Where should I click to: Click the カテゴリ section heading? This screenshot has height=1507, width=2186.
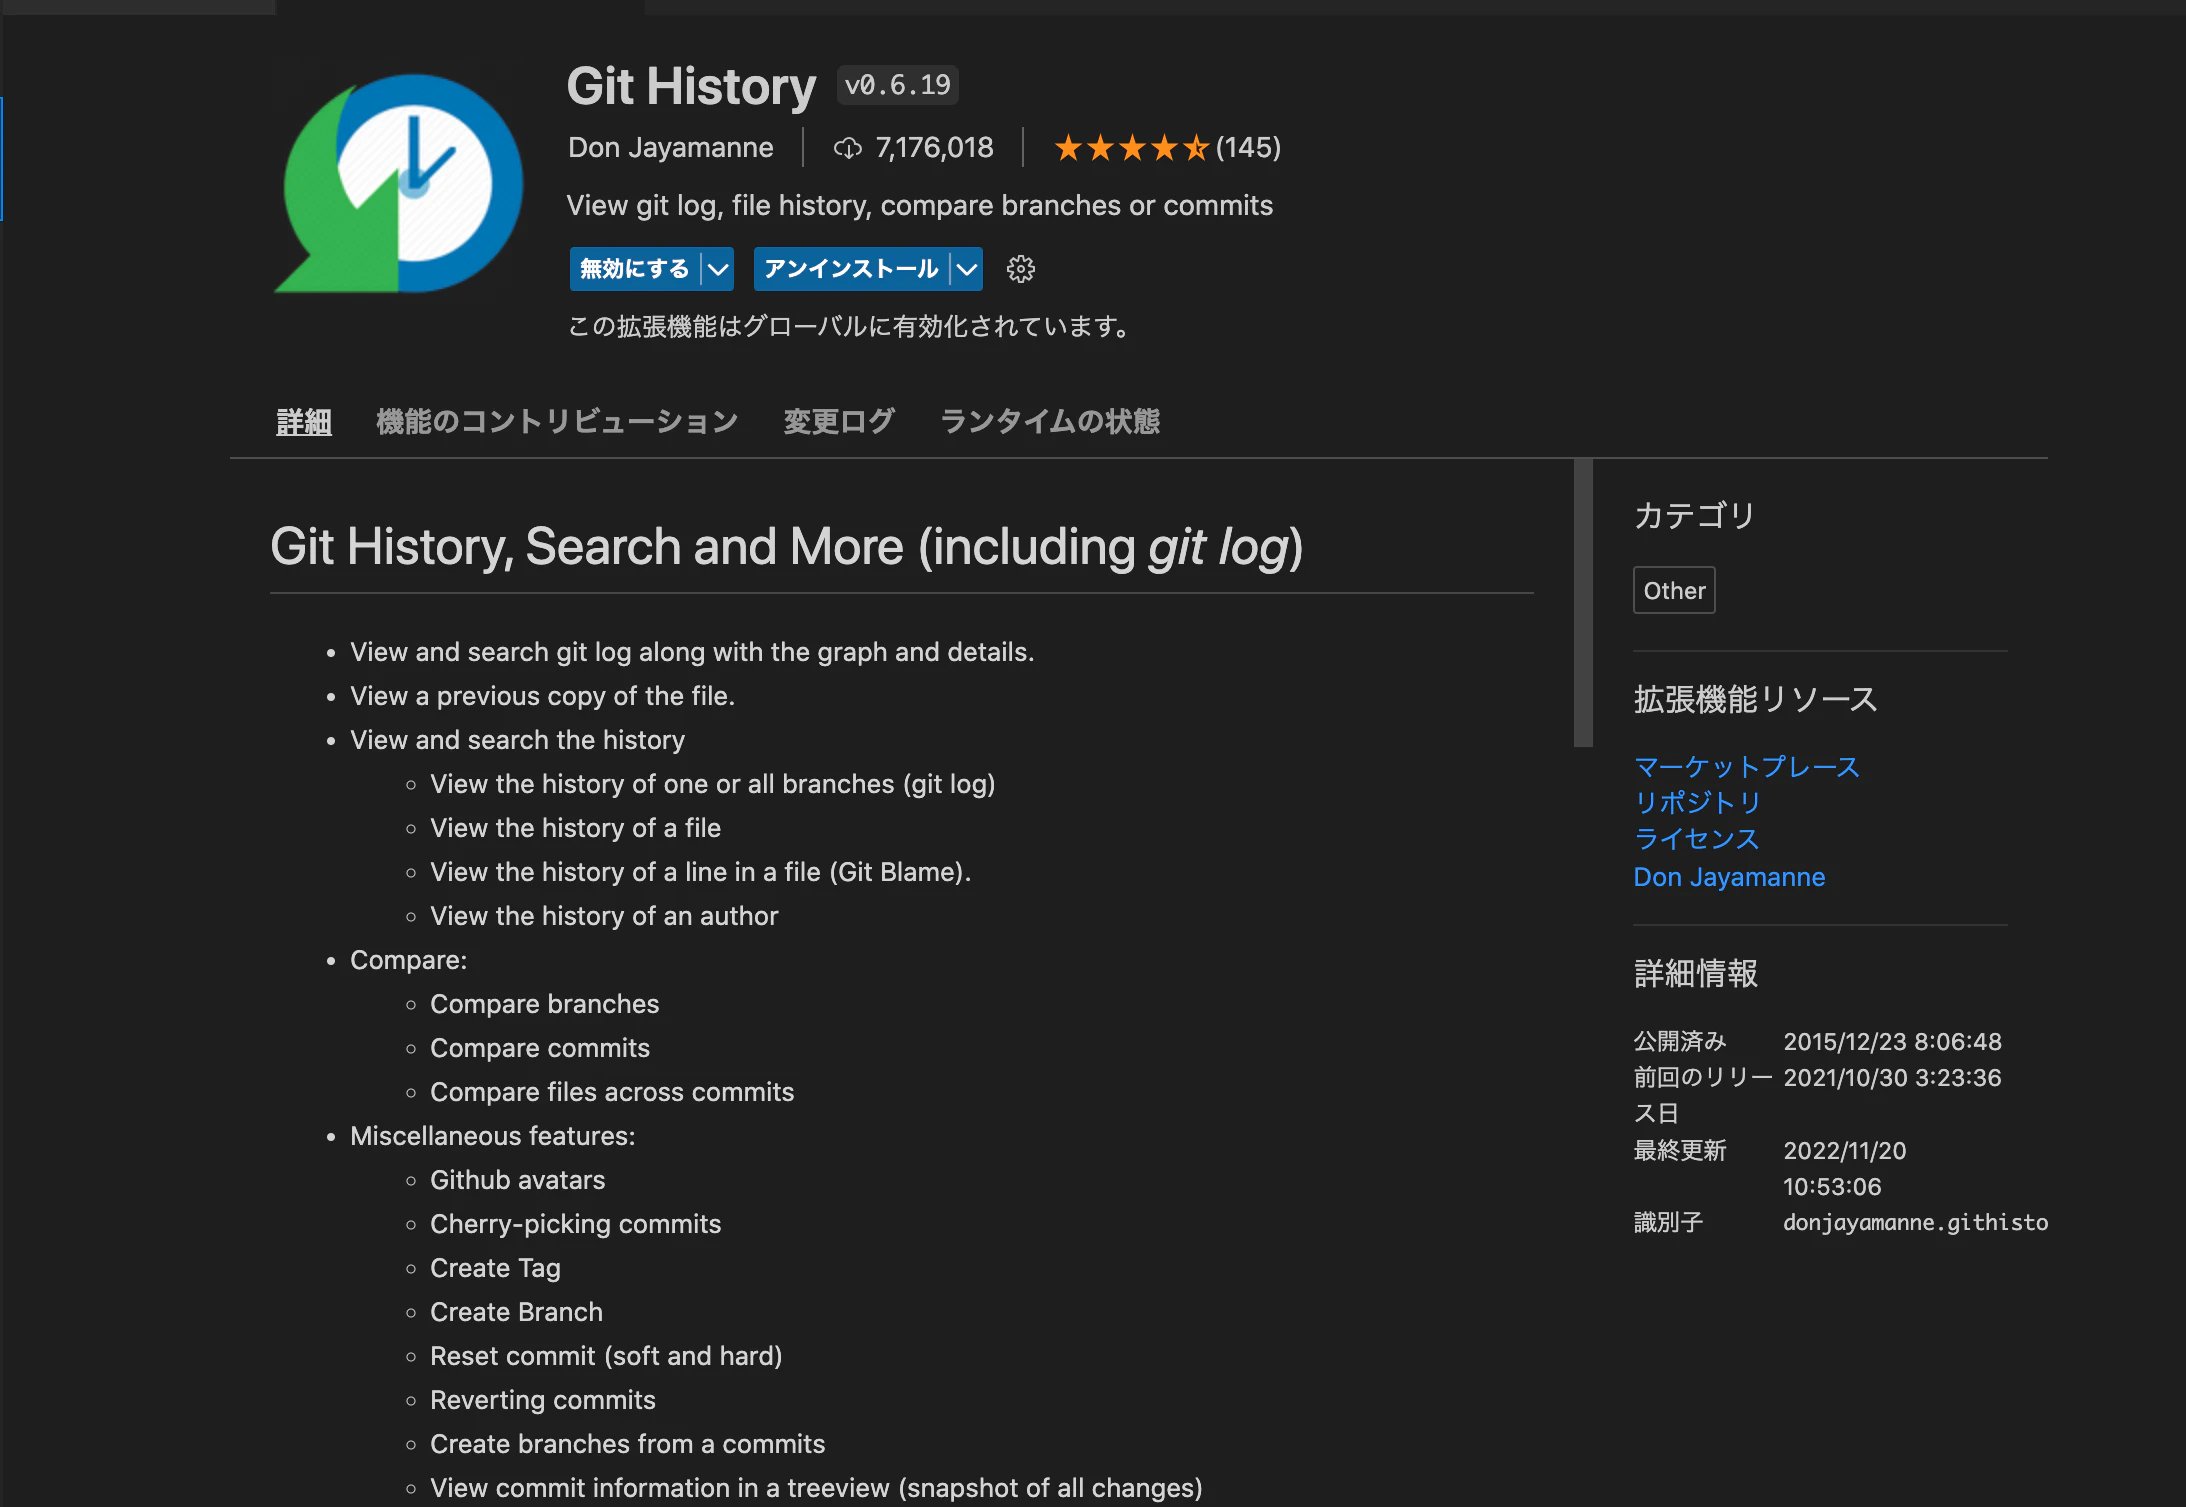[x=1694, y=515]
